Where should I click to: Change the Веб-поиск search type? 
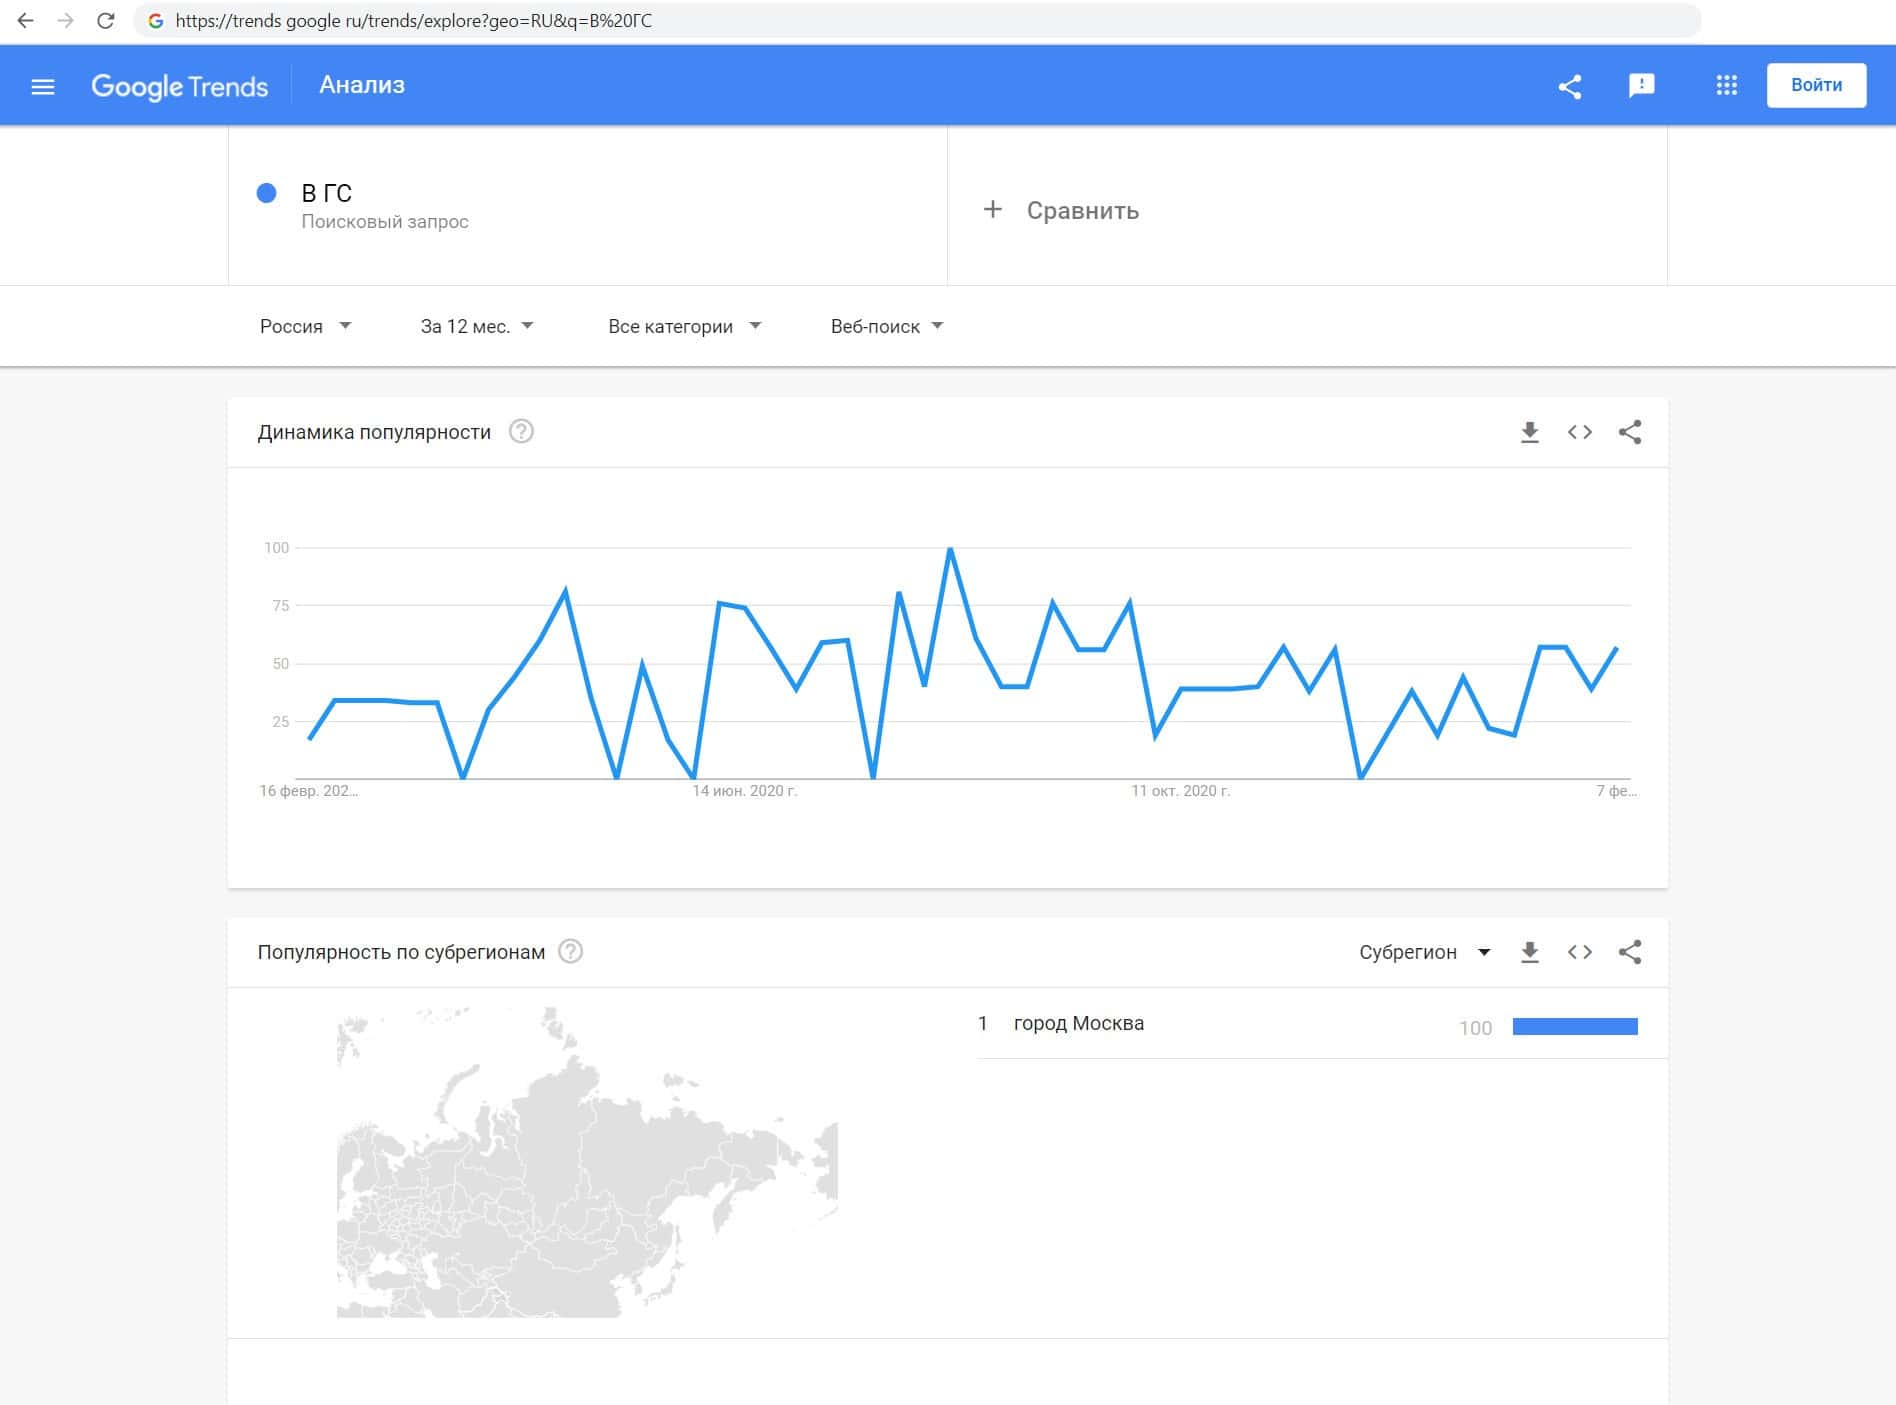click(x=887, y=326)
